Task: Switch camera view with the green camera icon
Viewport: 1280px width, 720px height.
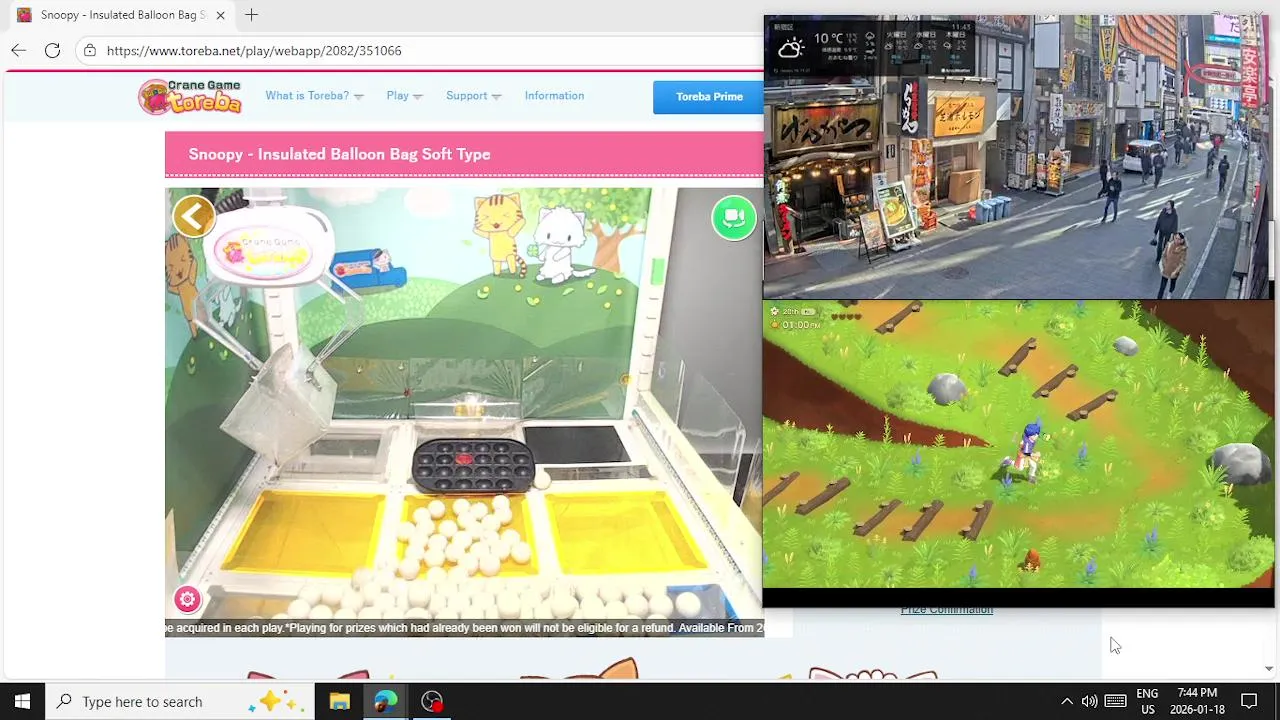Action: (x=734, y=218)
